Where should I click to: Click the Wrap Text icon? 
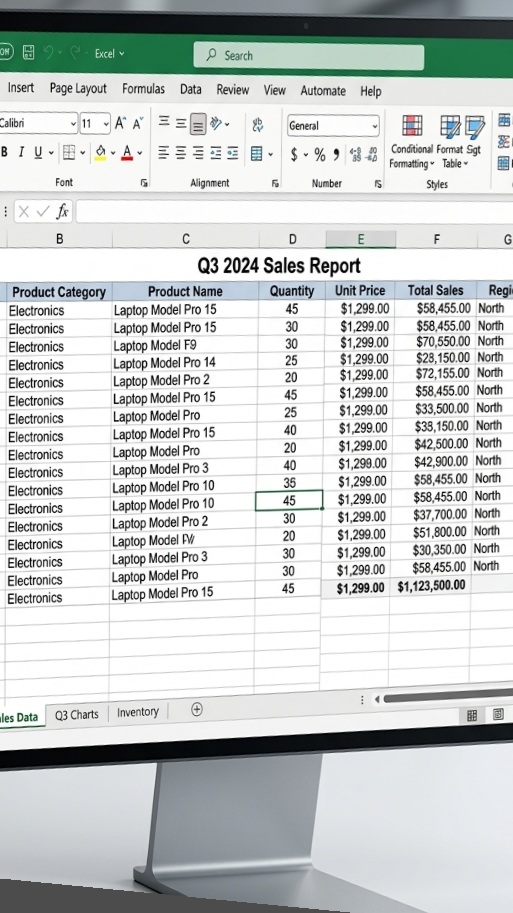tap(257, 125)
